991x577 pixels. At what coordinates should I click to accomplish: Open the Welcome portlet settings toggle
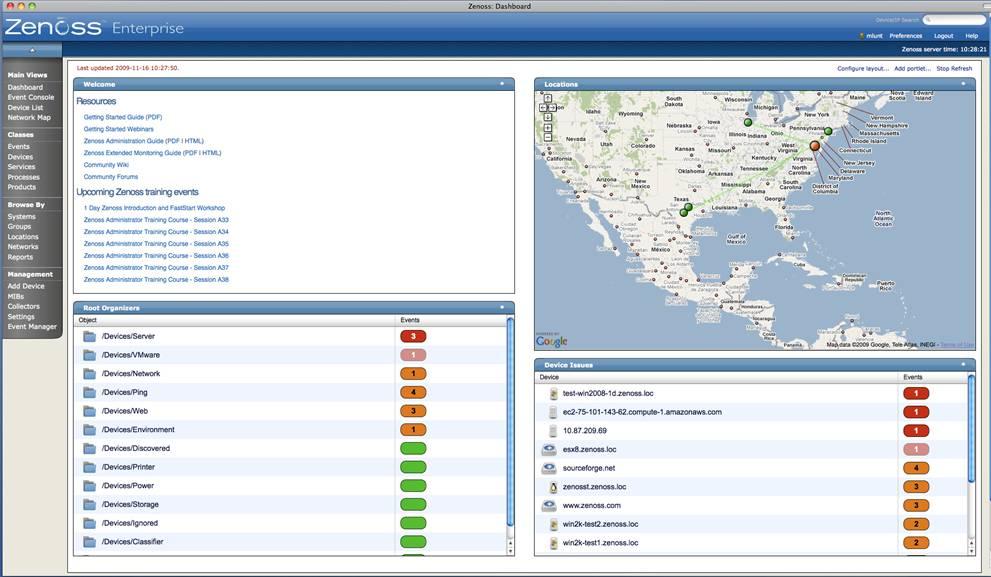point(502,83)
